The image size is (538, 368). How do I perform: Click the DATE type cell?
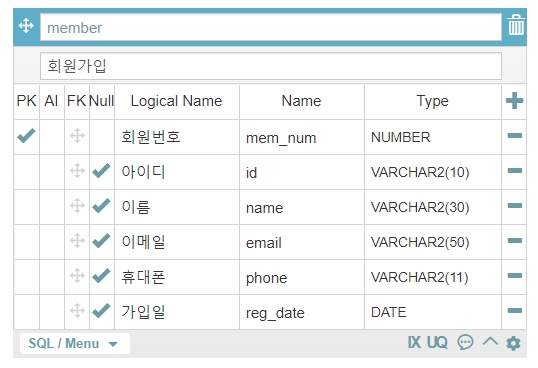(x=433, y=312)
